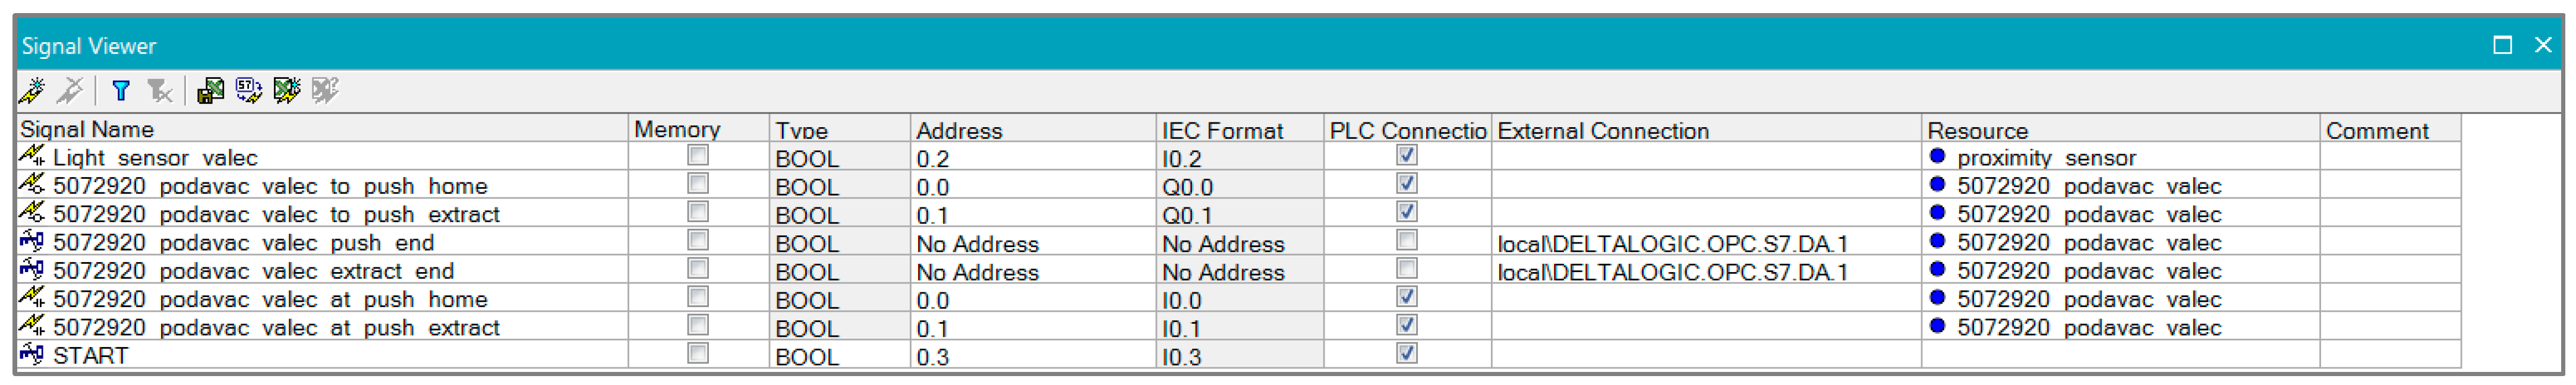Uncheck PLC Connection for the START signal

[1406, 353]
